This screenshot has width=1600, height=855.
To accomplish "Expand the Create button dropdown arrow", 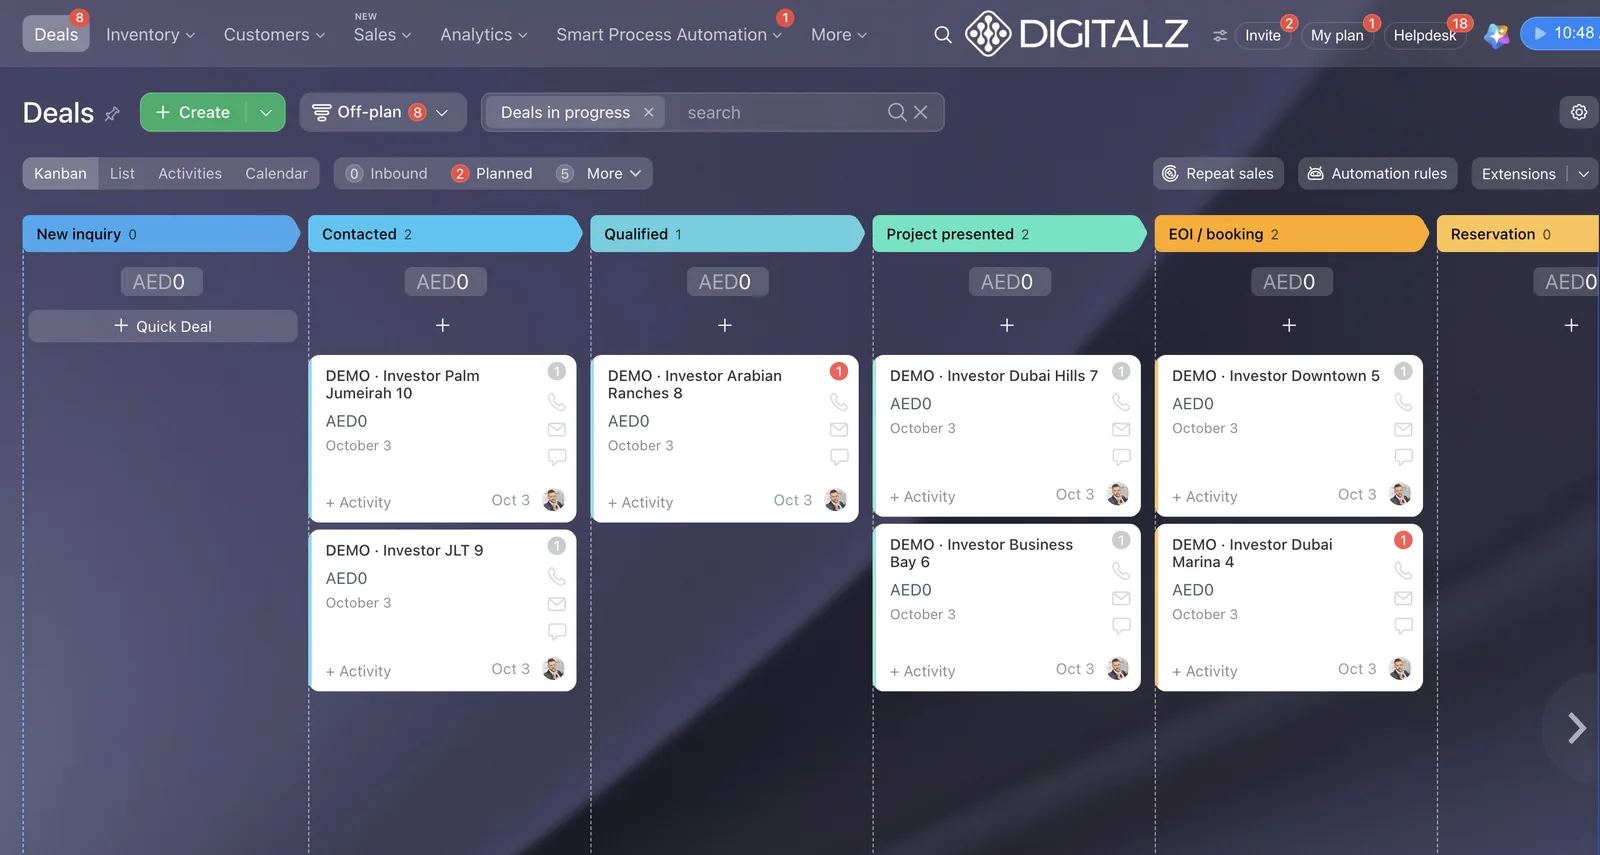I will click(266, 113).
